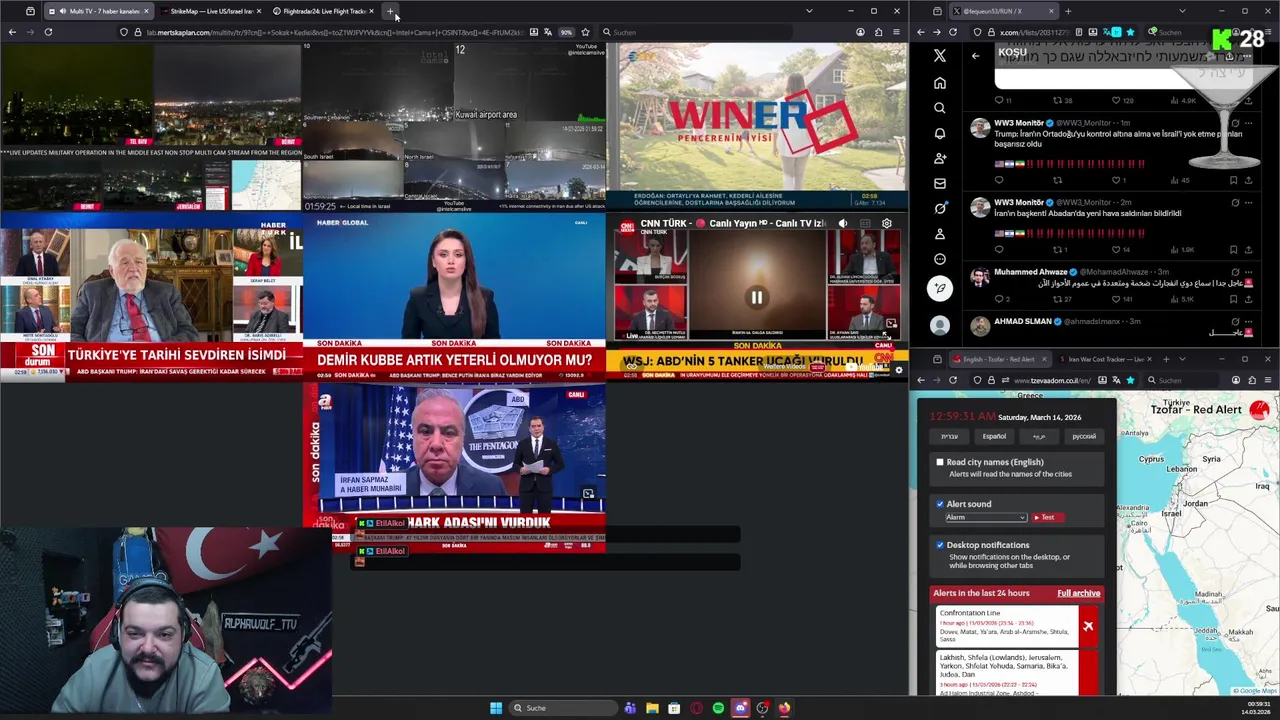The width and height of the screenshot is (1280, 720).
Task: Open CNN Türk player settings gear
Action: tap(886, 224)
